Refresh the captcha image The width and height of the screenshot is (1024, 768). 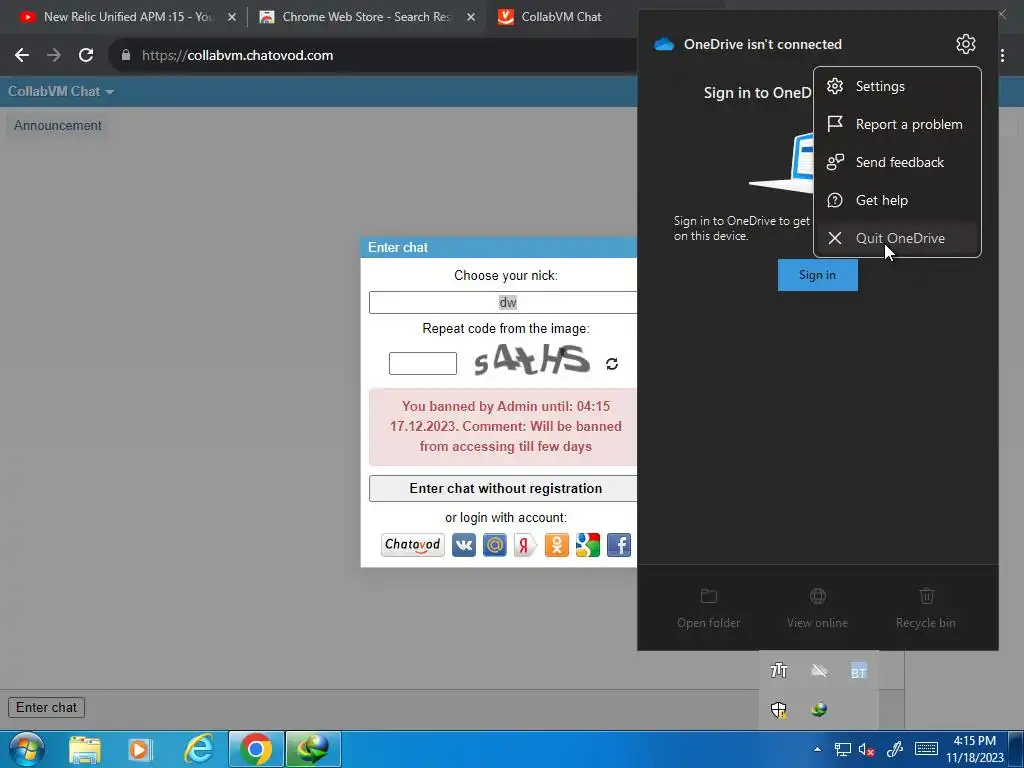611,364
